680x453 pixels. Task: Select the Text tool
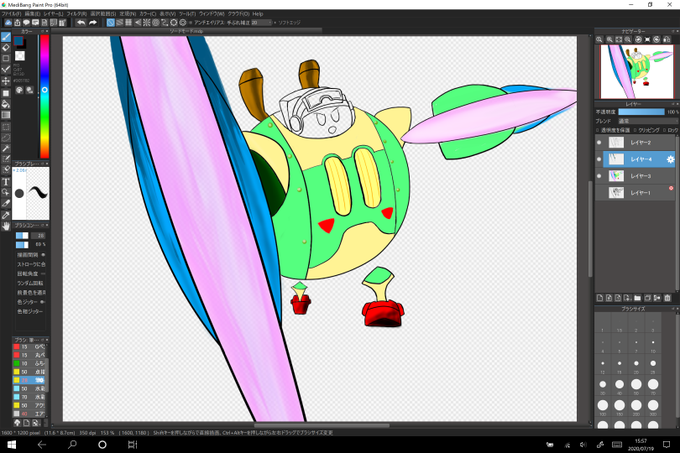pos(6,182)
